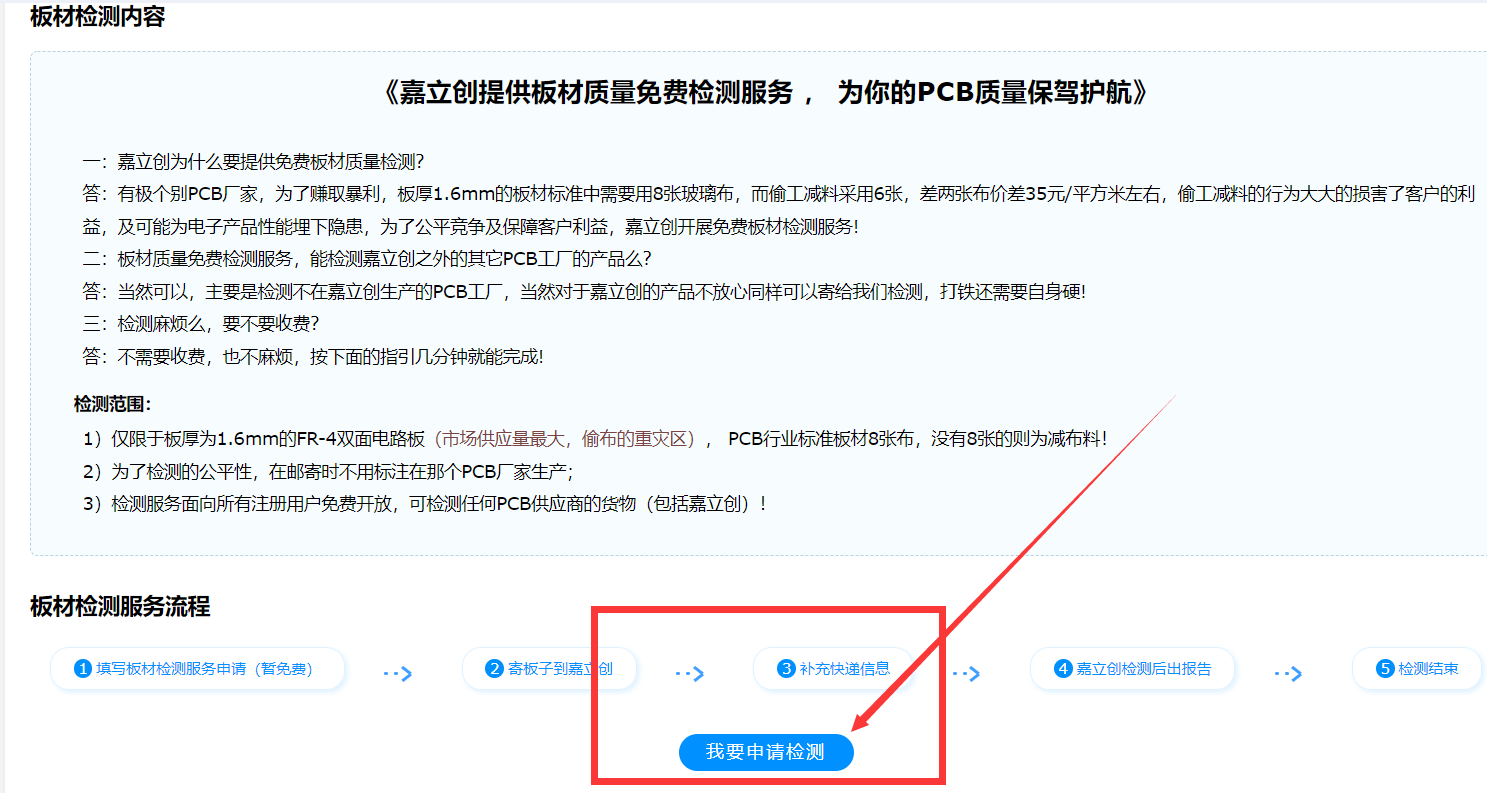Click the 板材检测服务流程 section heading
This screenshot has width=1487, height=793.
[120, 606]
